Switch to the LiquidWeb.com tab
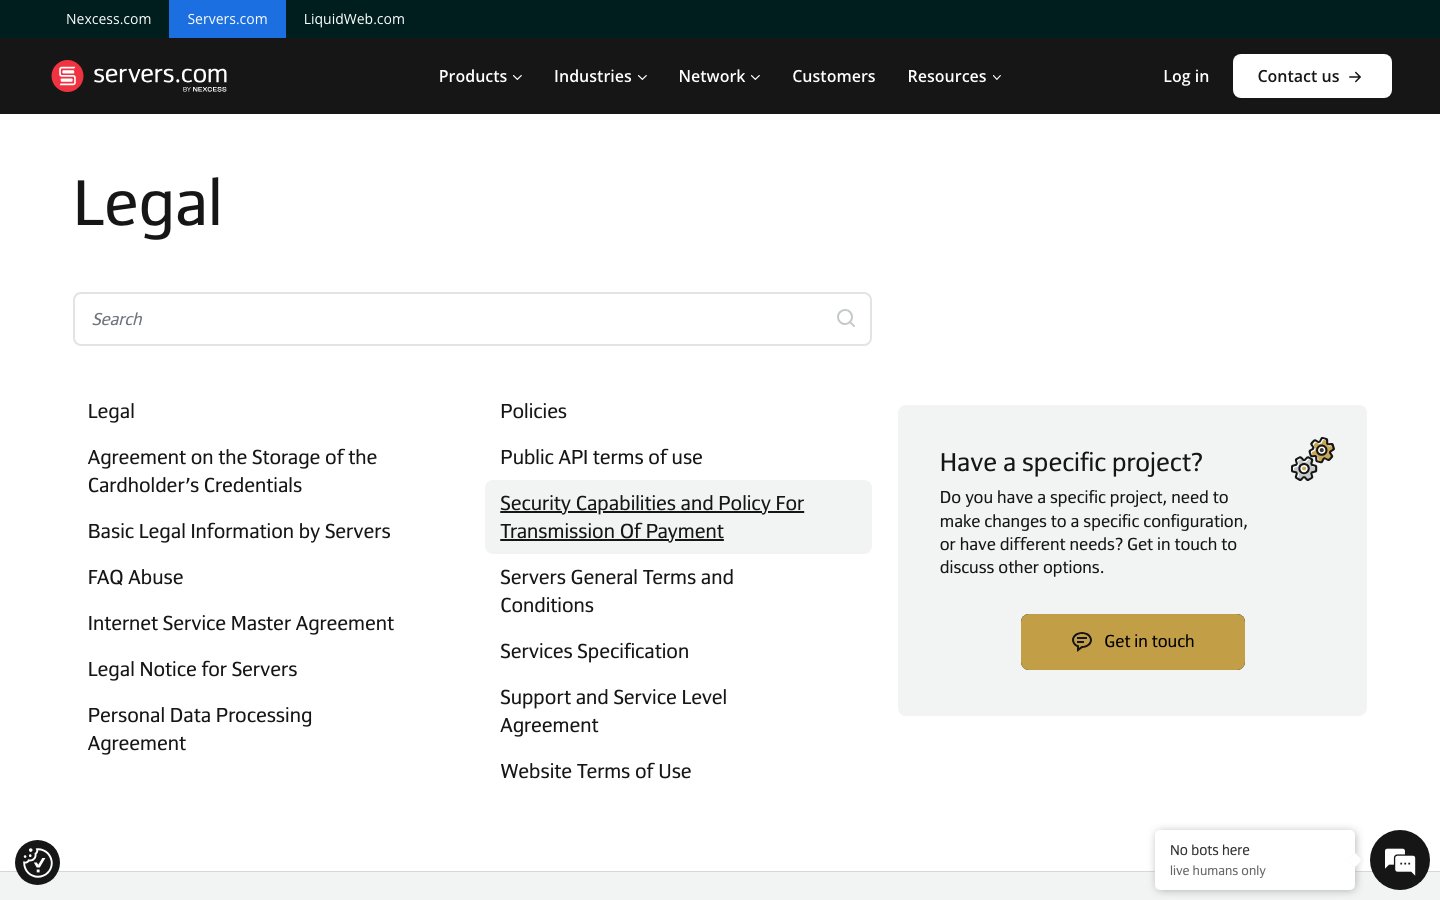This screenshot has width=1440, height=900. (x=354, y=19)
